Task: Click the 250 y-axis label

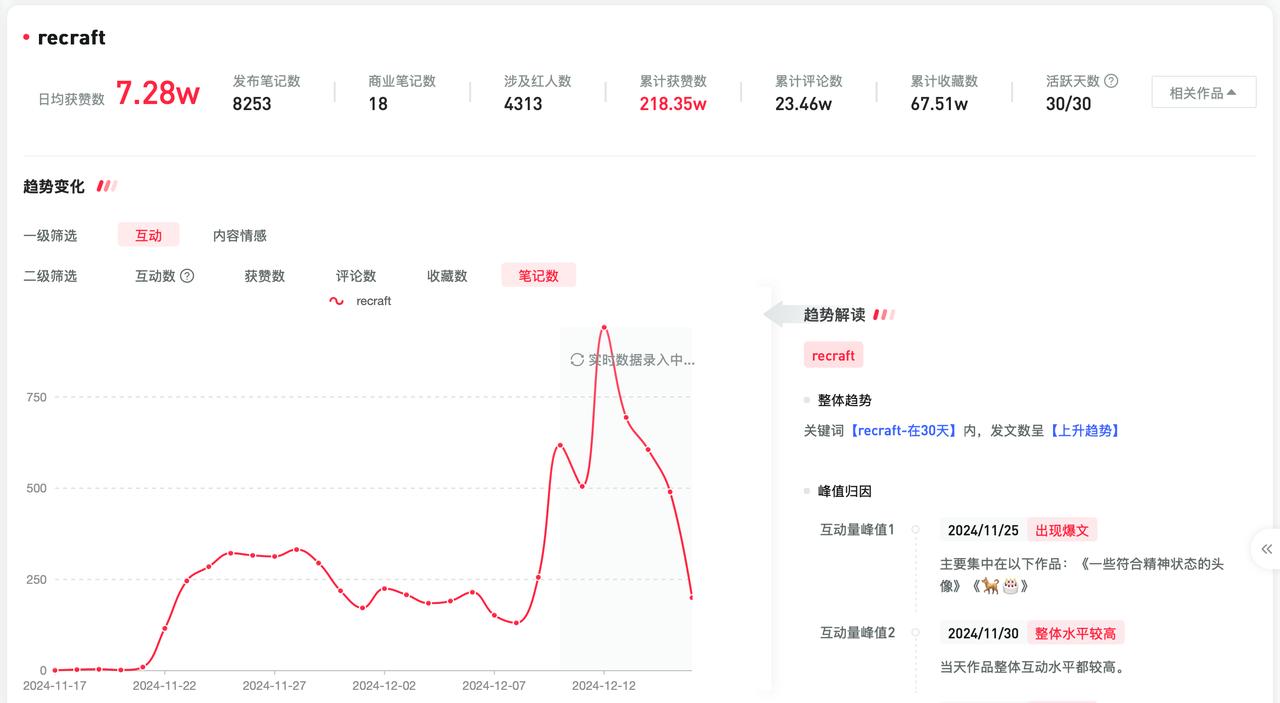Action: click(x=36, y=579)
